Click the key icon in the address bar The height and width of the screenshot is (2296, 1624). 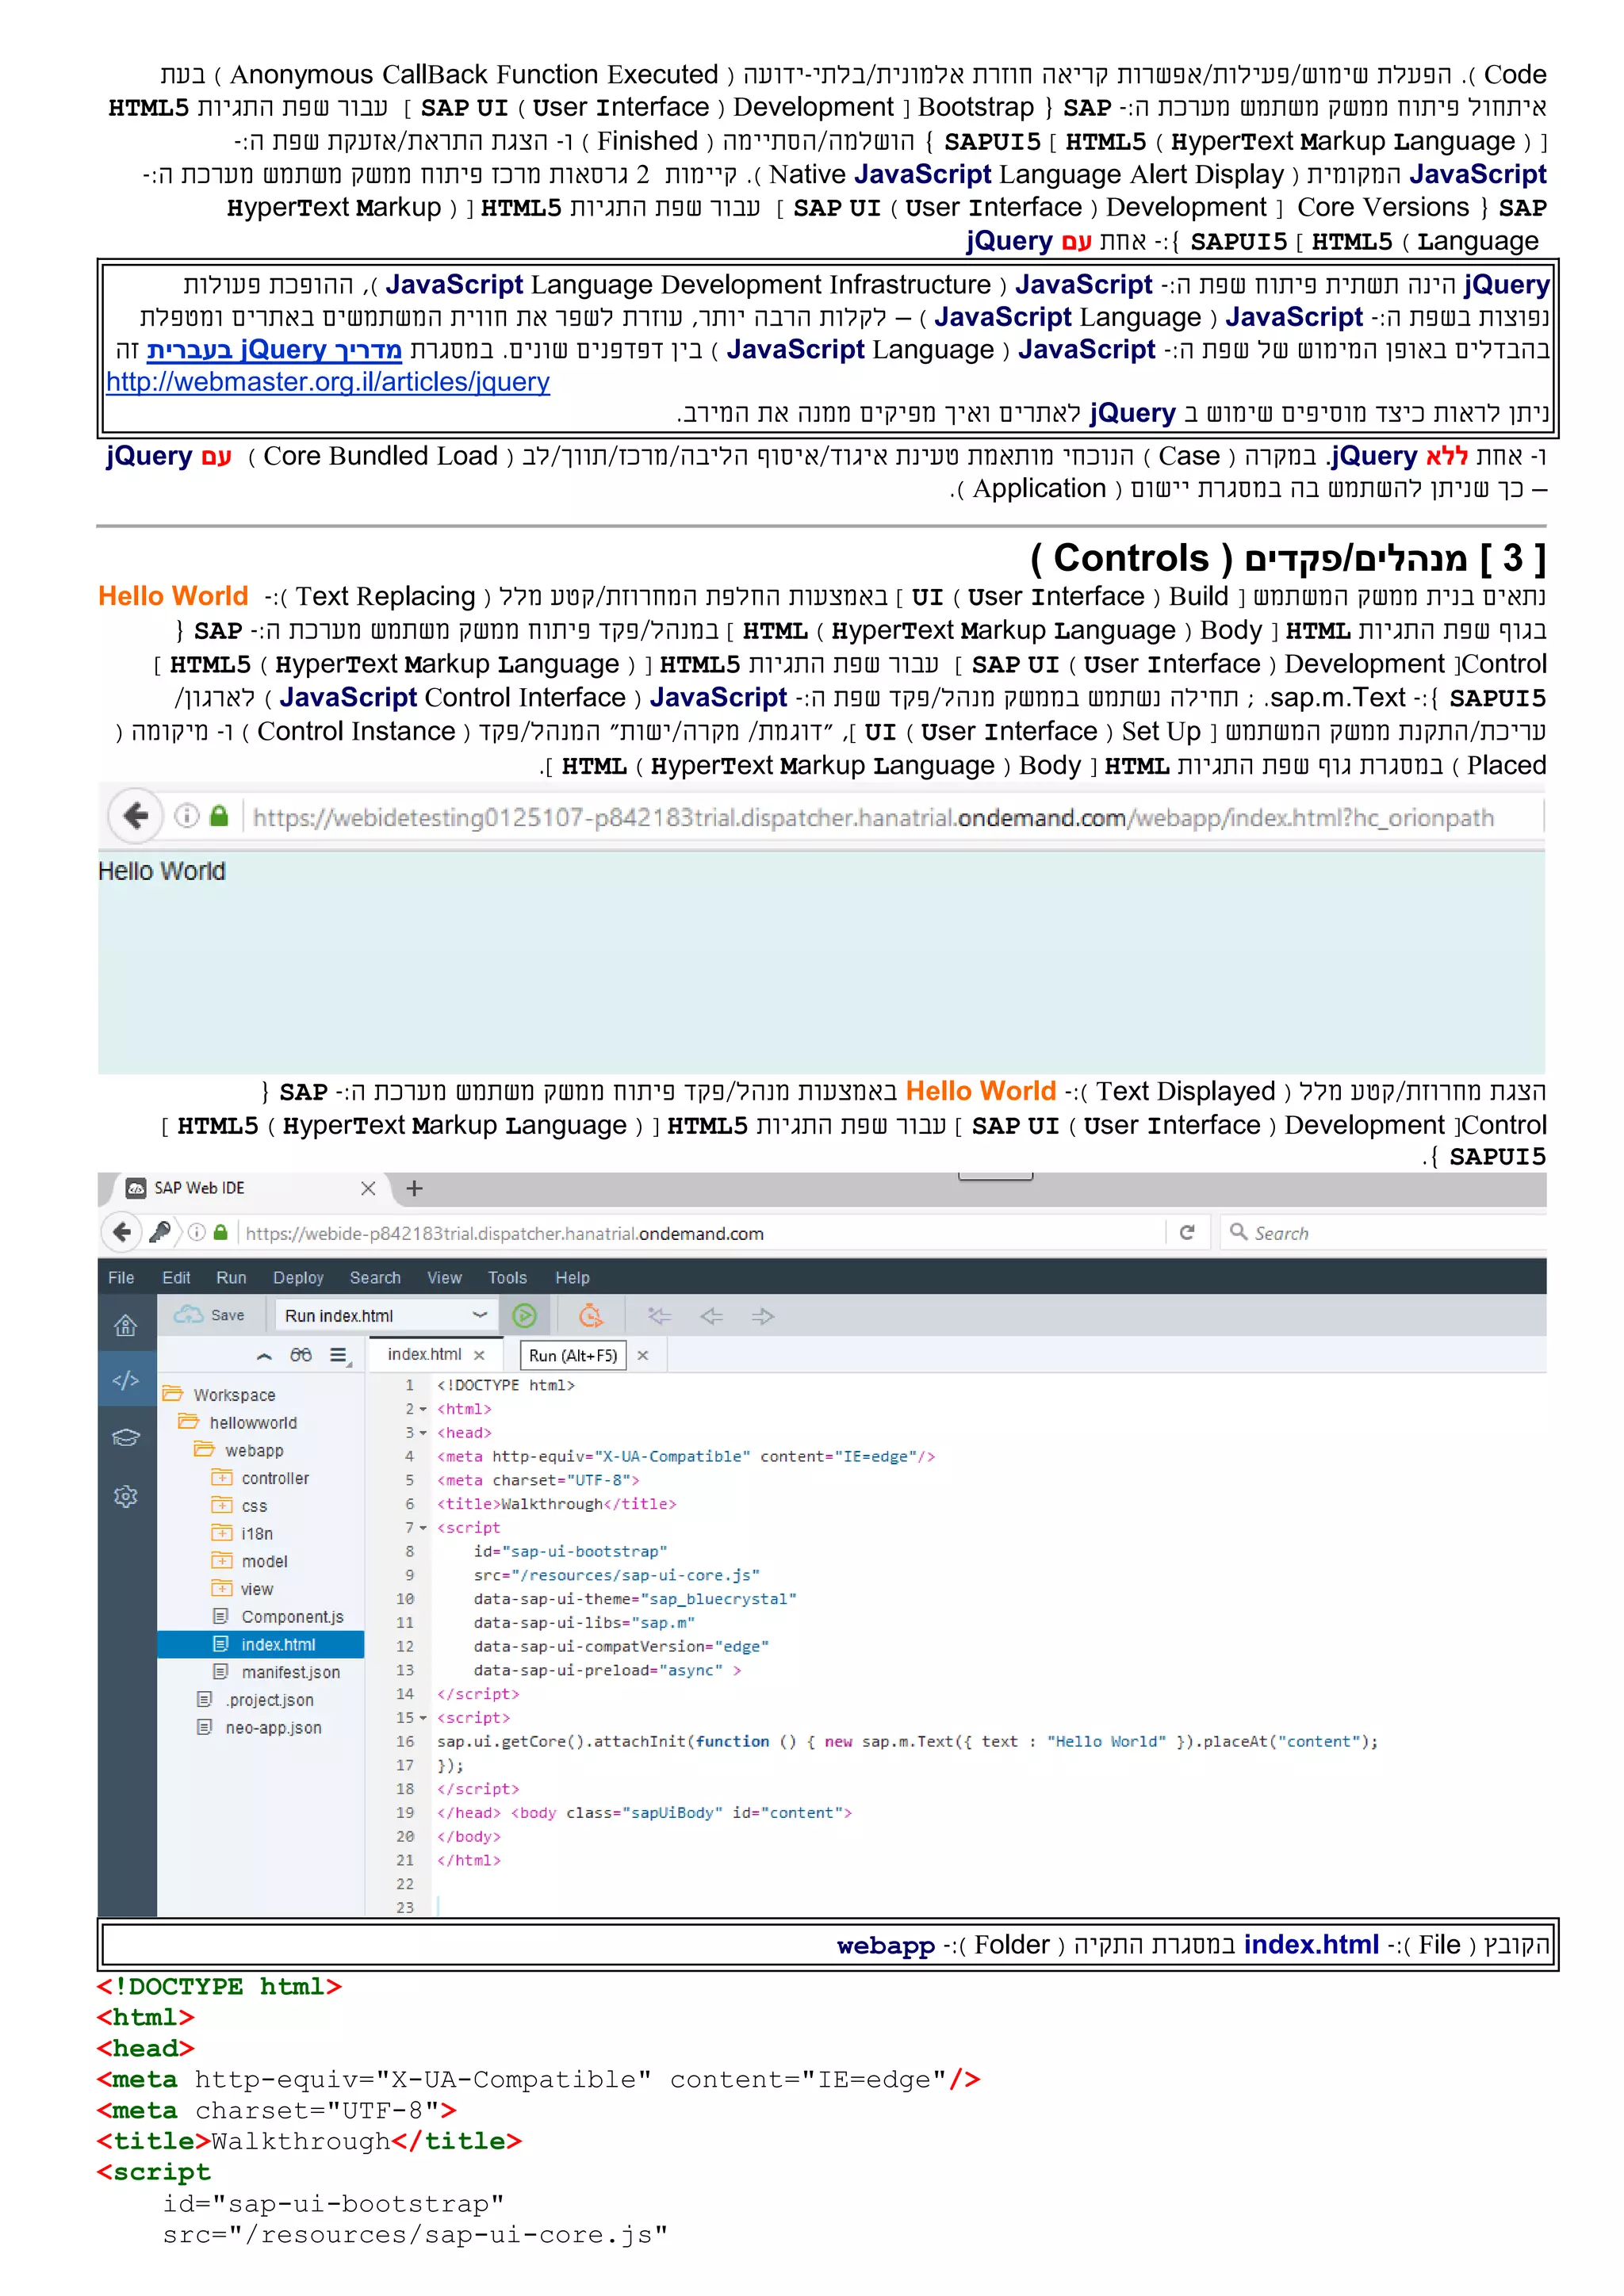pos(159,1232)
